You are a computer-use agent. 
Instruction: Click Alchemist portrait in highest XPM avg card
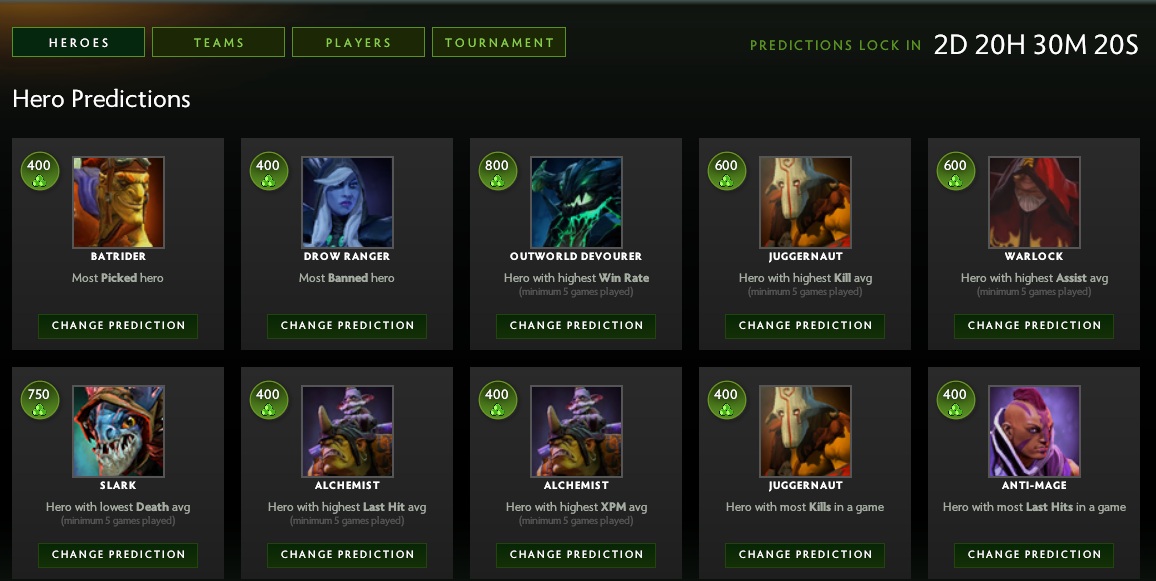tap(576, 431)
